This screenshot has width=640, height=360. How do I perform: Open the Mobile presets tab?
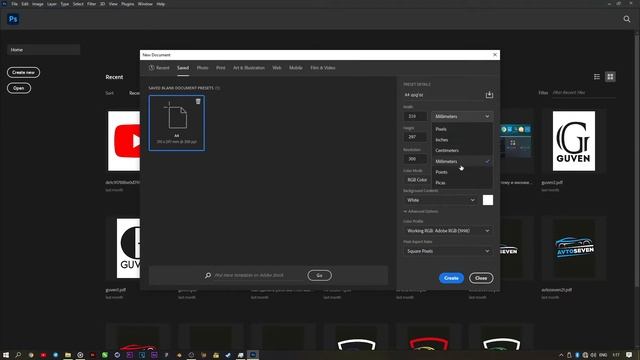296,68
